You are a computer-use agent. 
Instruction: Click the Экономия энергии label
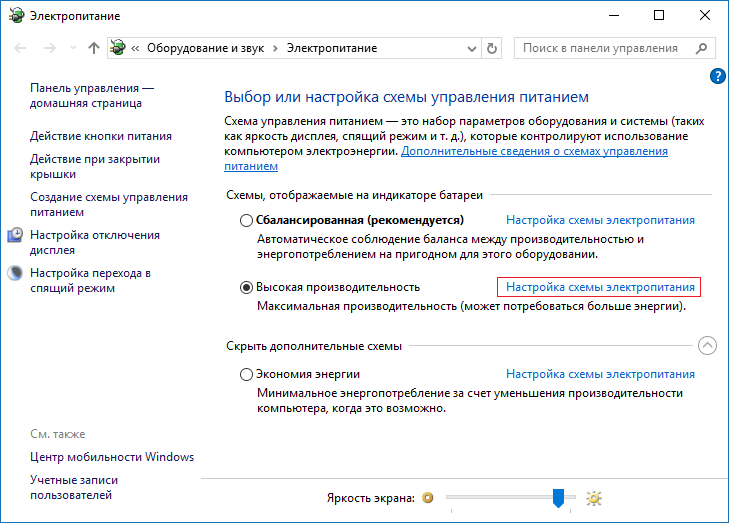308,374
